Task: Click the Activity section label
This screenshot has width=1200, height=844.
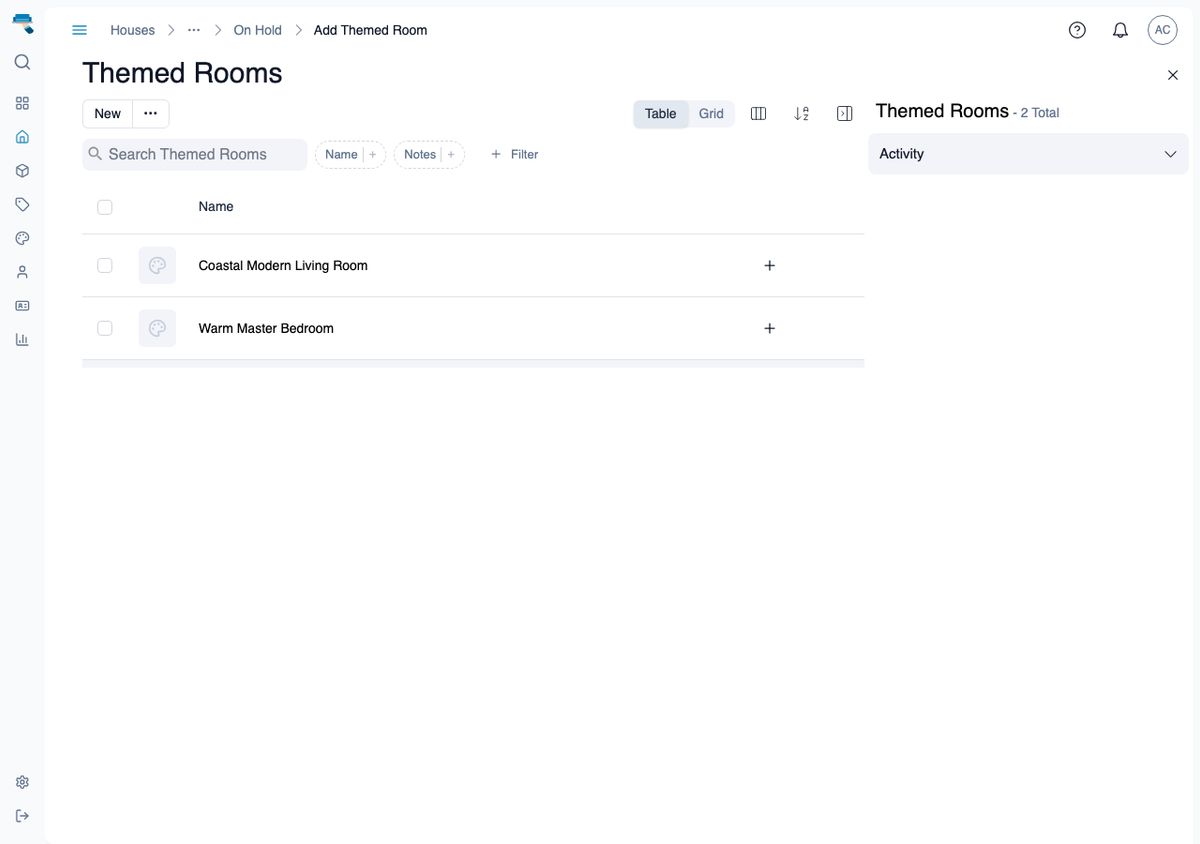Action: (x=901, y=154)
